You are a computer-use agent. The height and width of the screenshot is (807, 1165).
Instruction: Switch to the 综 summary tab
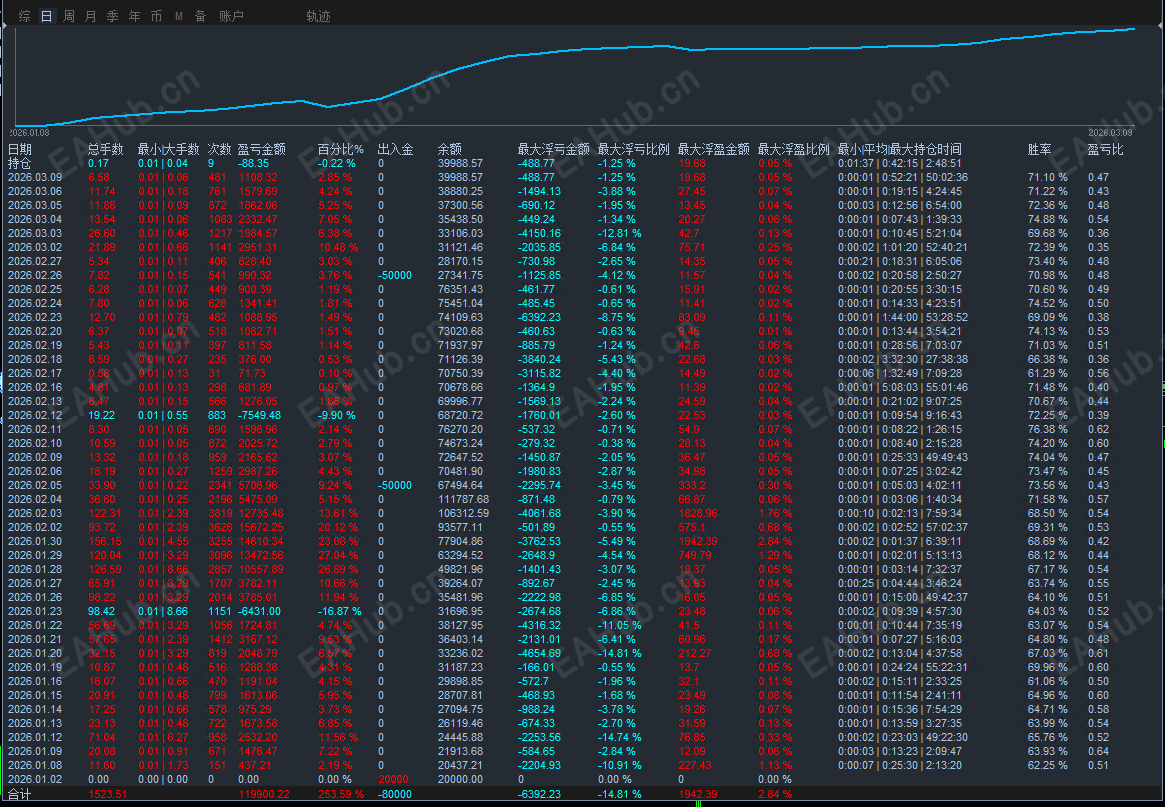[25, 16]
